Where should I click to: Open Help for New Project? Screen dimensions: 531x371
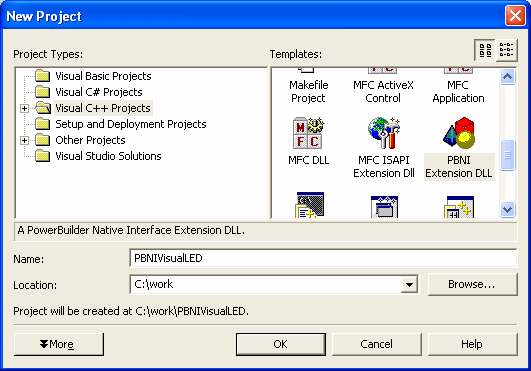point(472,344)
